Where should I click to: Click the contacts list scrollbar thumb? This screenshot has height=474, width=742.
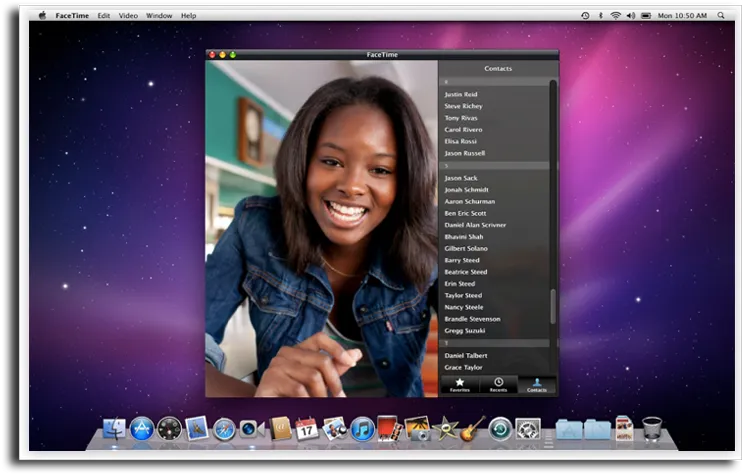click(x=553, y=307)
